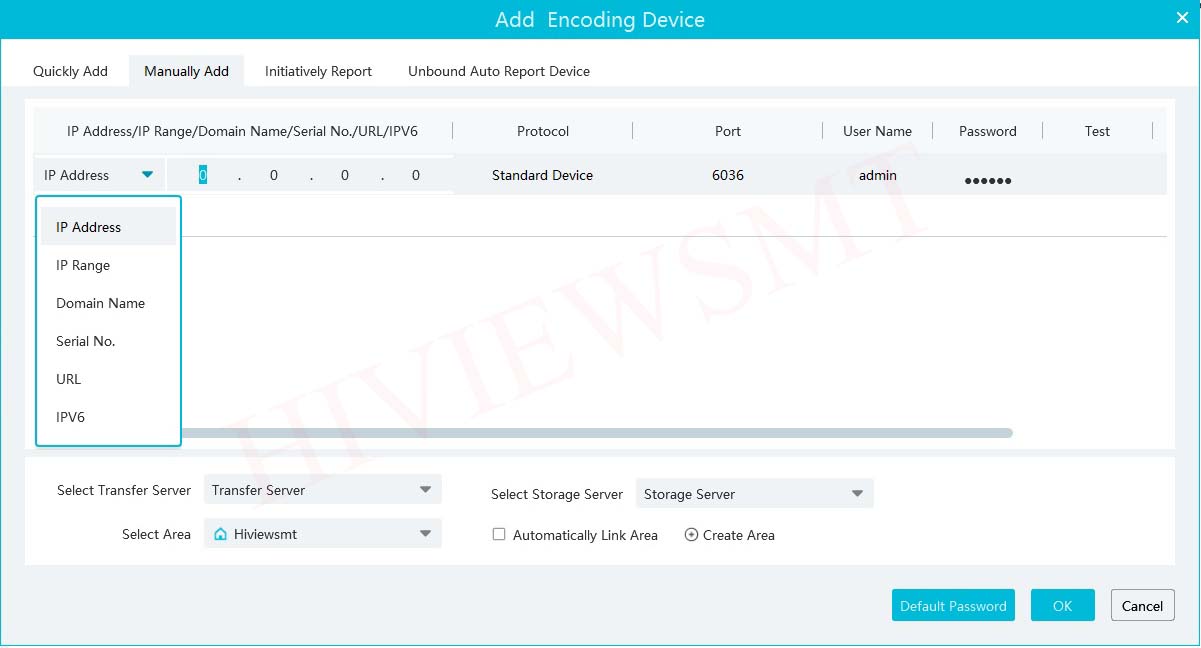Choose IPV6 from the address type list
The image size is (1201, 648).
70,417
